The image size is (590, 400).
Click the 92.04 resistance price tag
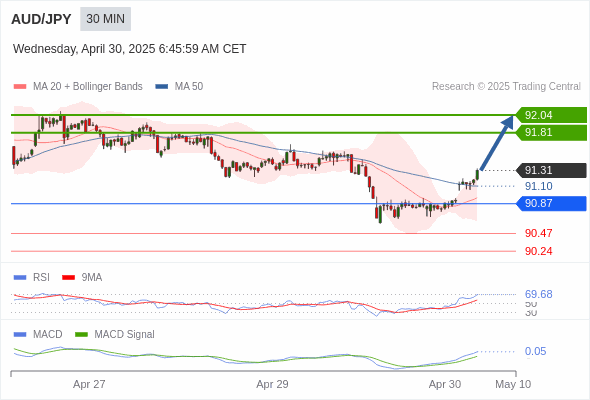[x=551, y=115]
